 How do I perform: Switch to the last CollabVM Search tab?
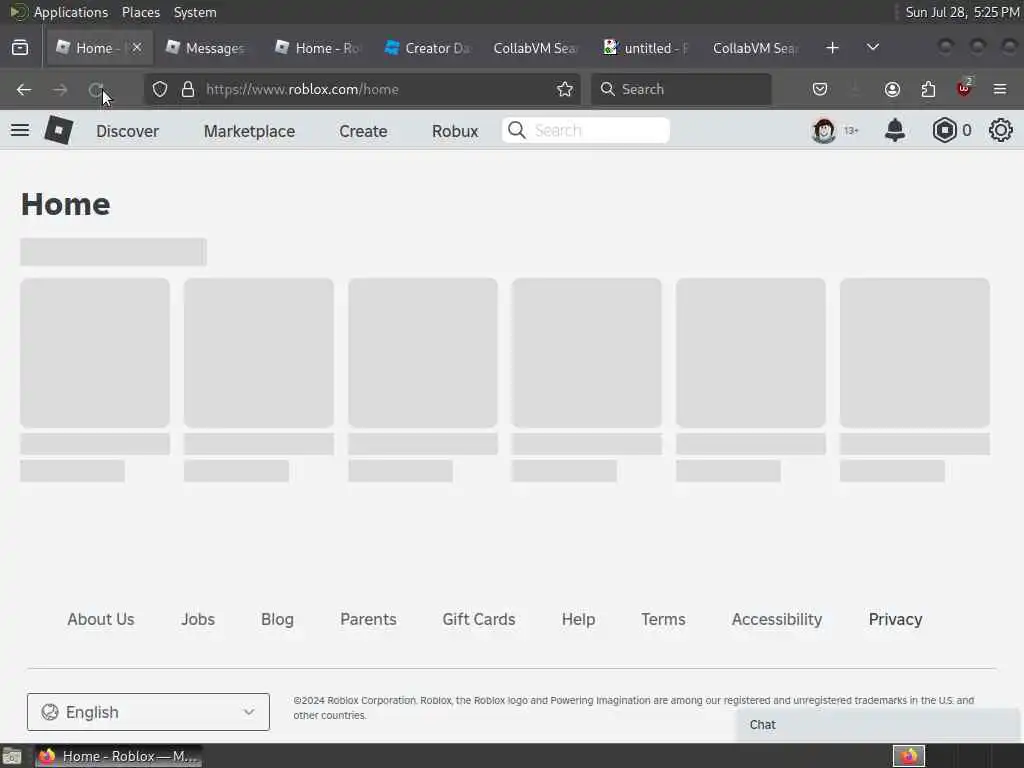(756, 48)
